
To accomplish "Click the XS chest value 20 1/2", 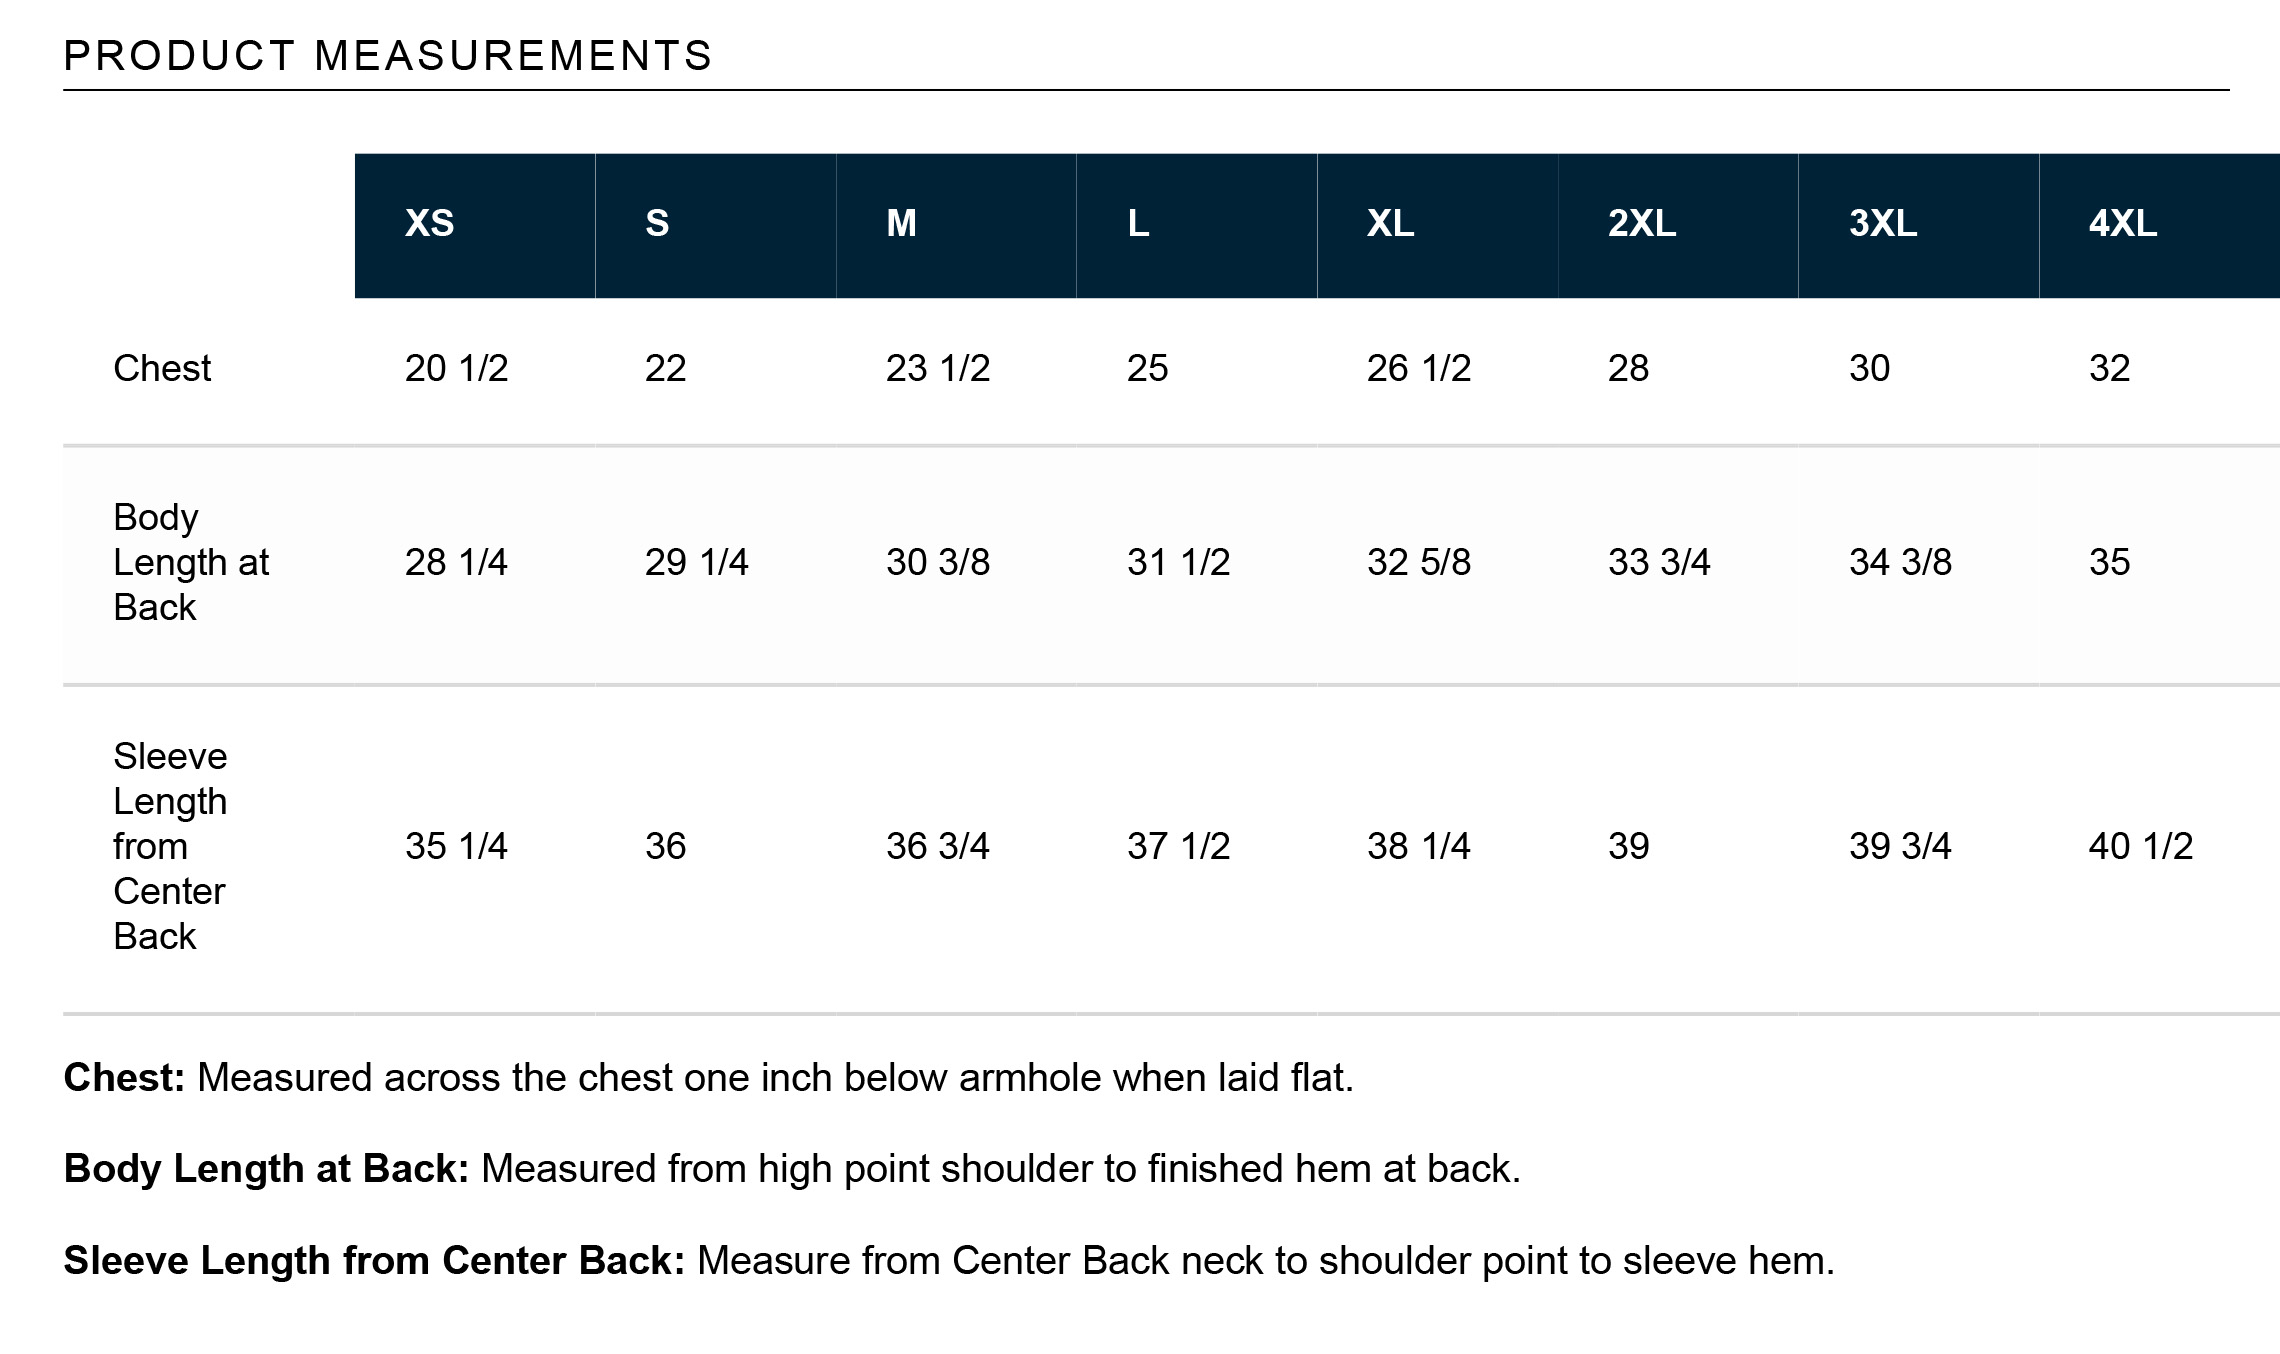I will [456, 368].
